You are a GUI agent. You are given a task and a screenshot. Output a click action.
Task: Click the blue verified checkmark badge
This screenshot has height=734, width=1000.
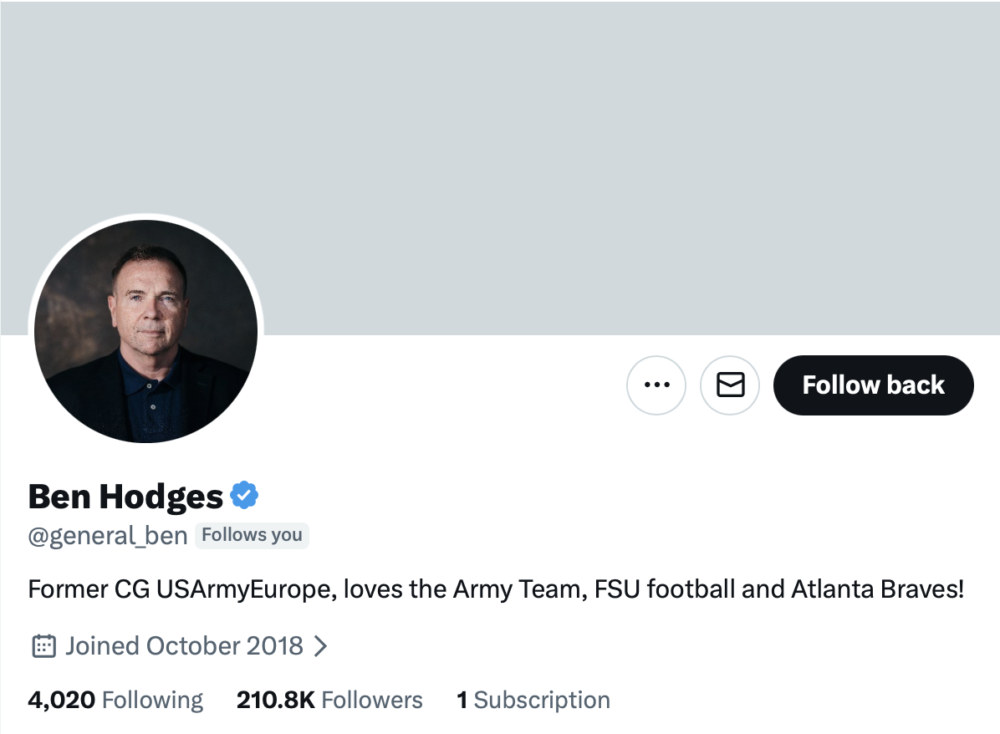(x=245, y=494)
